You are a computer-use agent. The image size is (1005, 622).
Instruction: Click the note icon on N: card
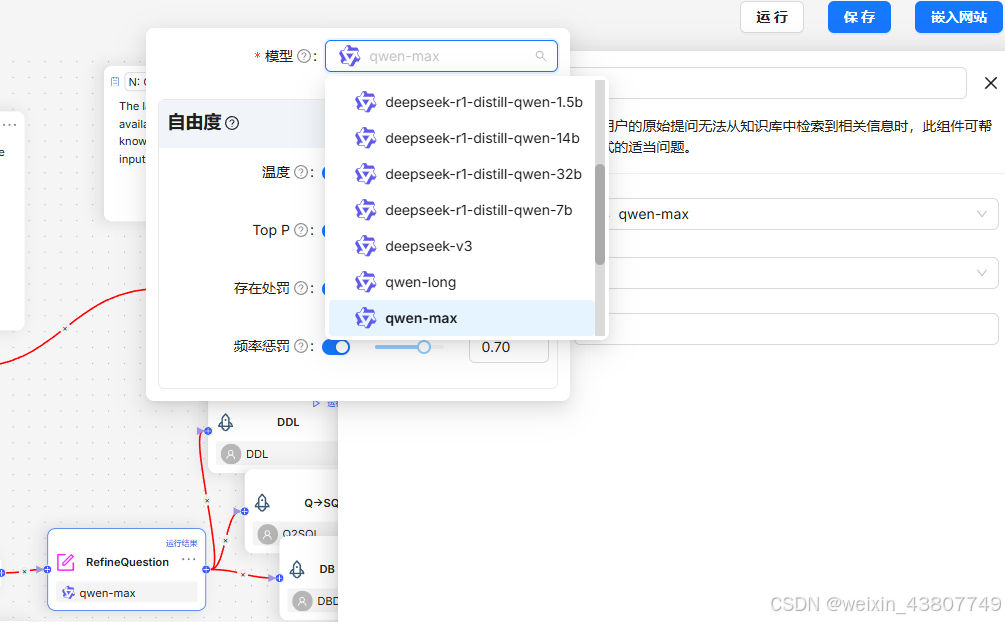pos(115,81)
